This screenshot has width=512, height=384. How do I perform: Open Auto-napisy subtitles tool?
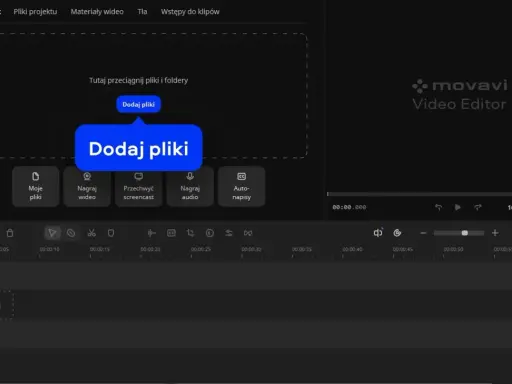click(242, 187)
